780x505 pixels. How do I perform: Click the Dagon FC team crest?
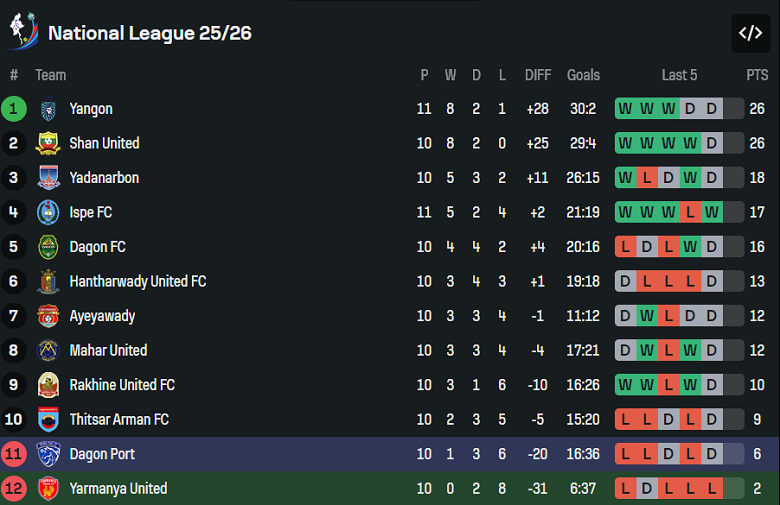click(x=48, y=247)
